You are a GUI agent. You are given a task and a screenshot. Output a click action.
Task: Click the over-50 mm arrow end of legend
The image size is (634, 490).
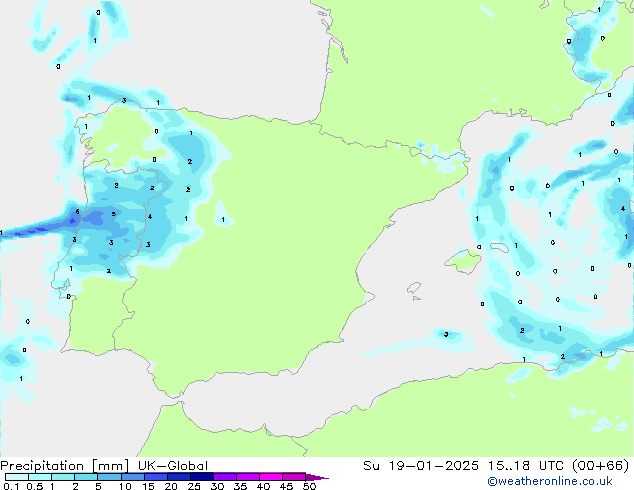(x=317, y=477)
